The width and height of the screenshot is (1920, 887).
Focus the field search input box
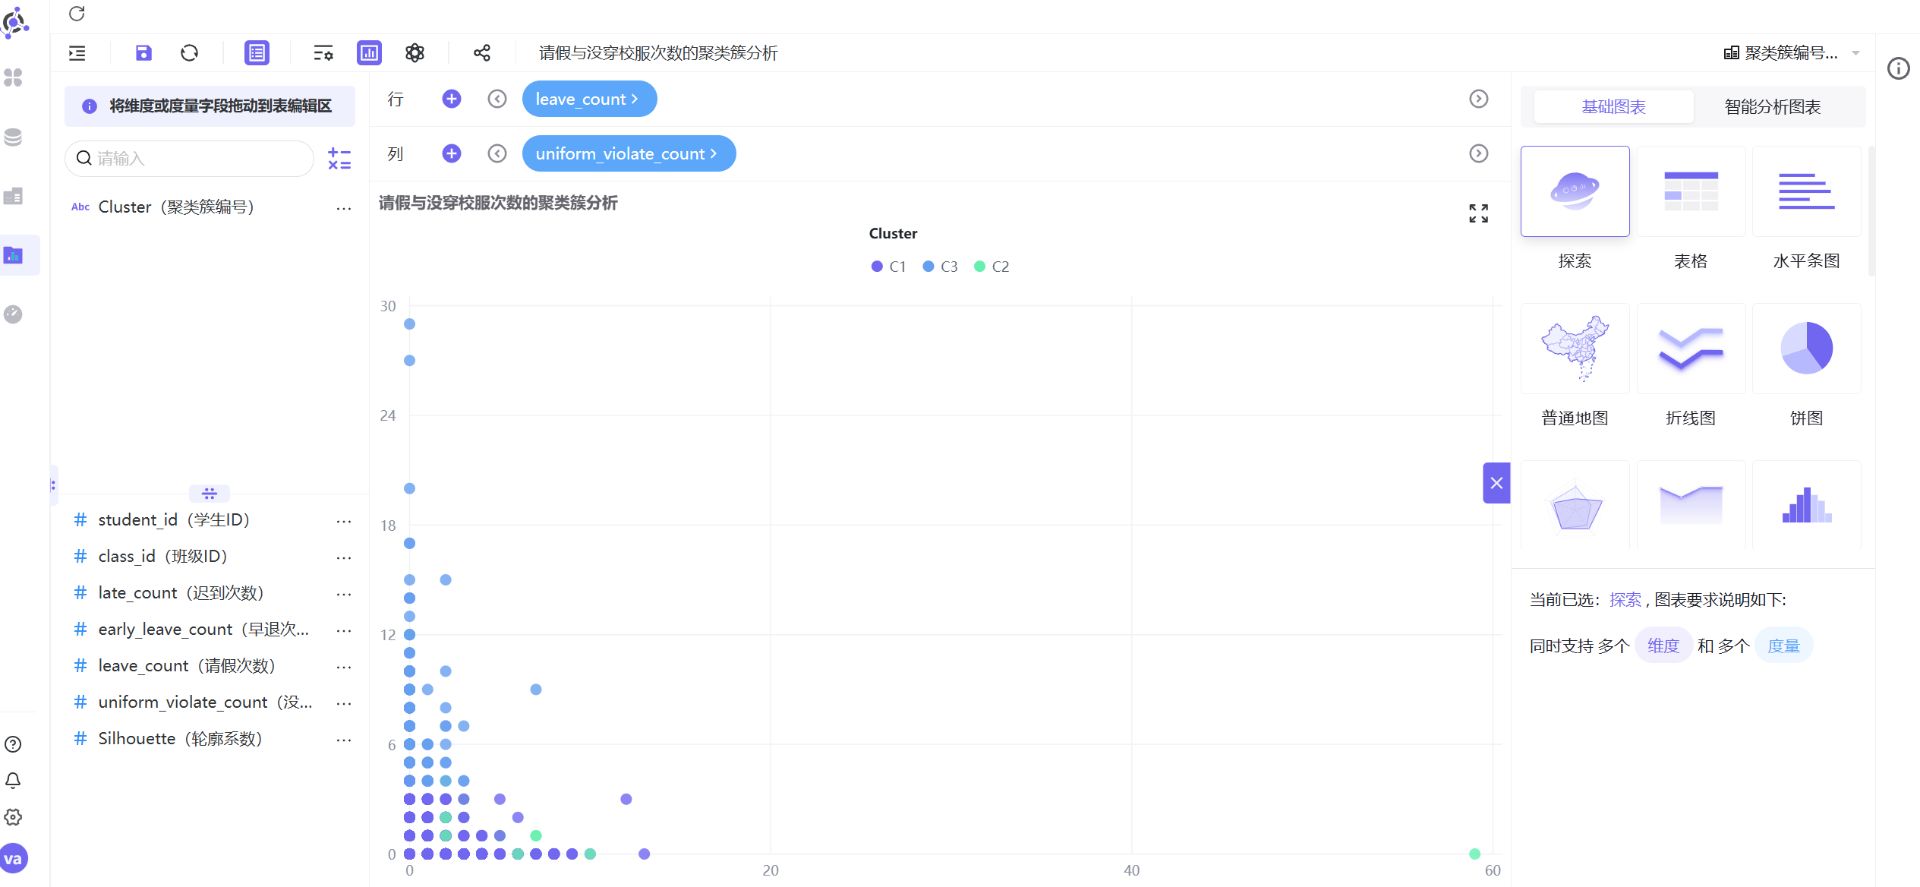coord(190,158)
